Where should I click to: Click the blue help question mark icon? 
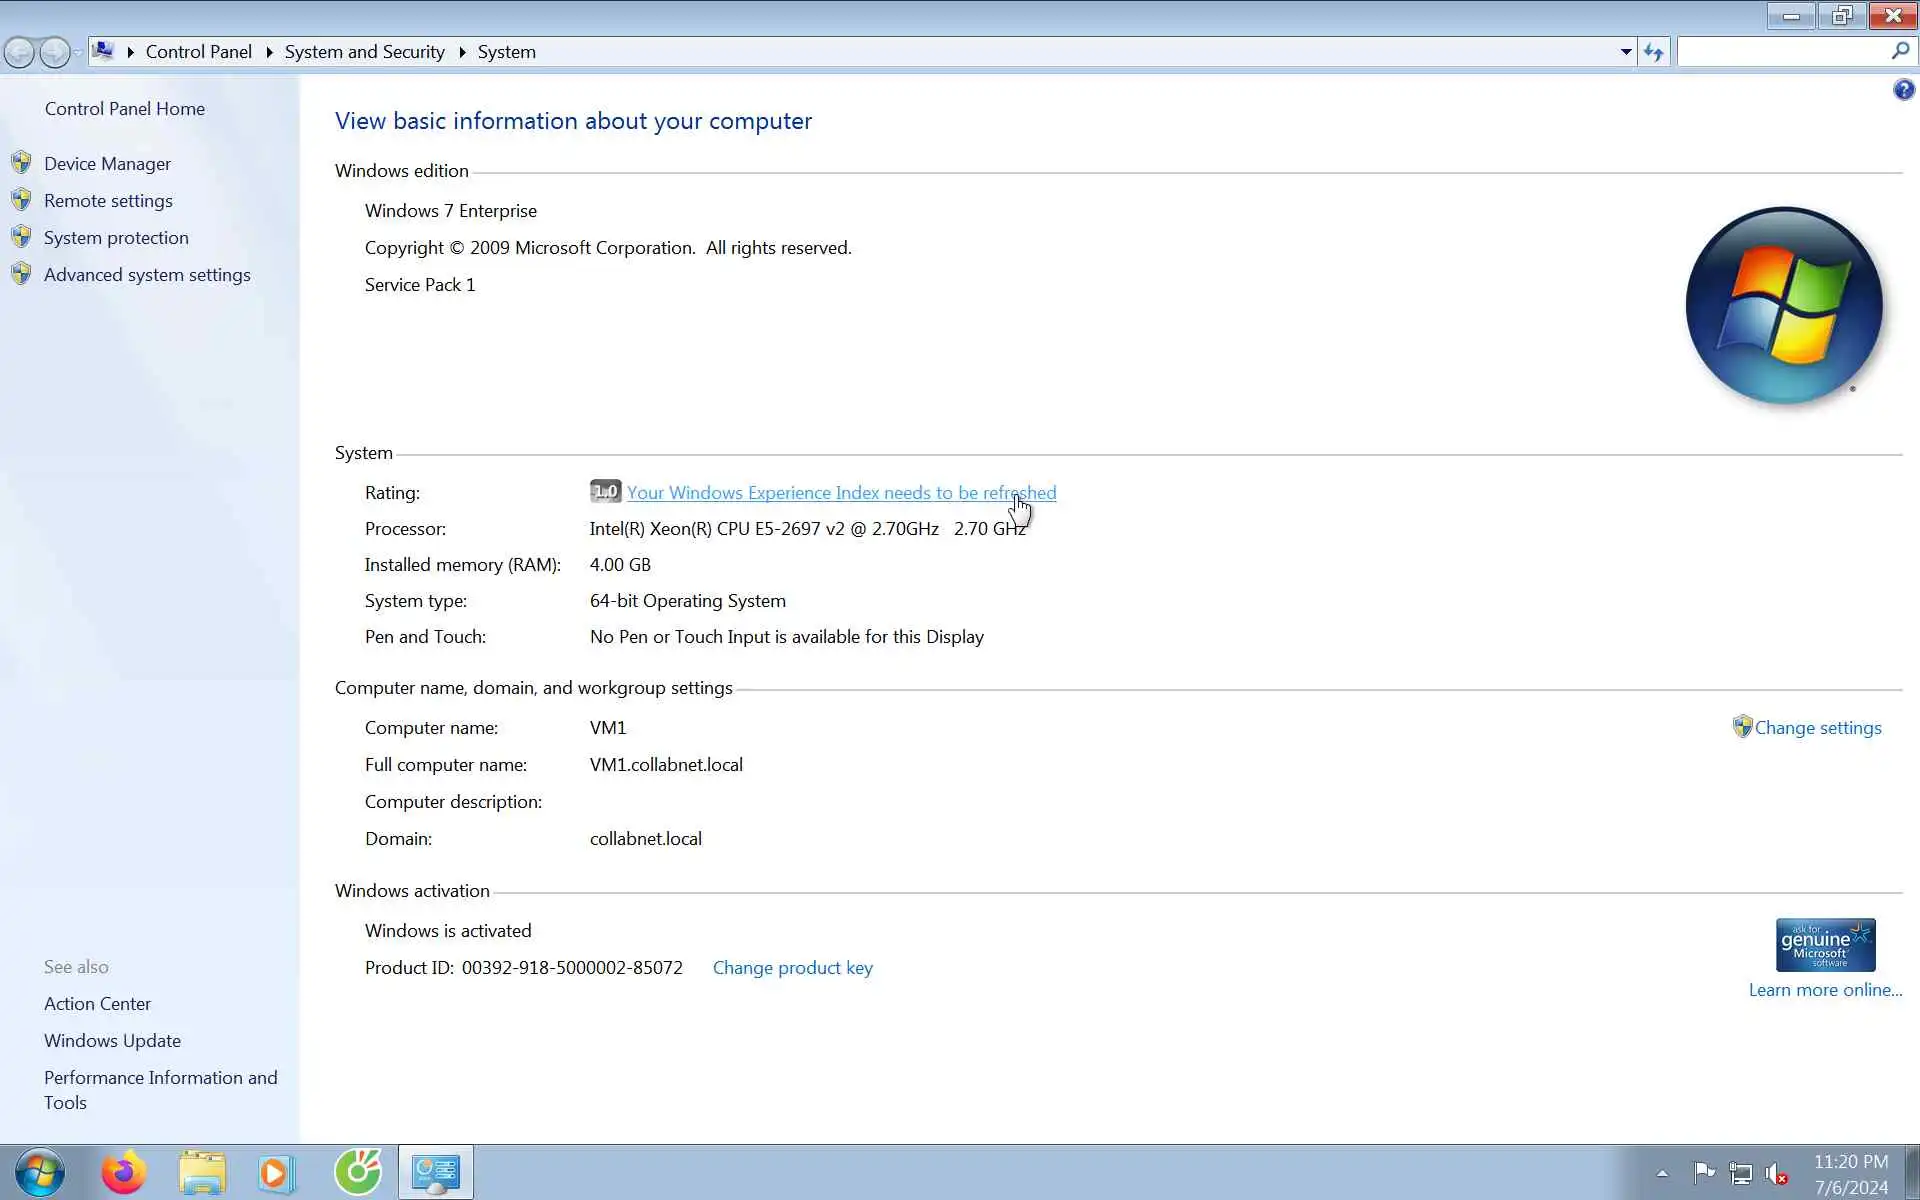point(1903,90)
